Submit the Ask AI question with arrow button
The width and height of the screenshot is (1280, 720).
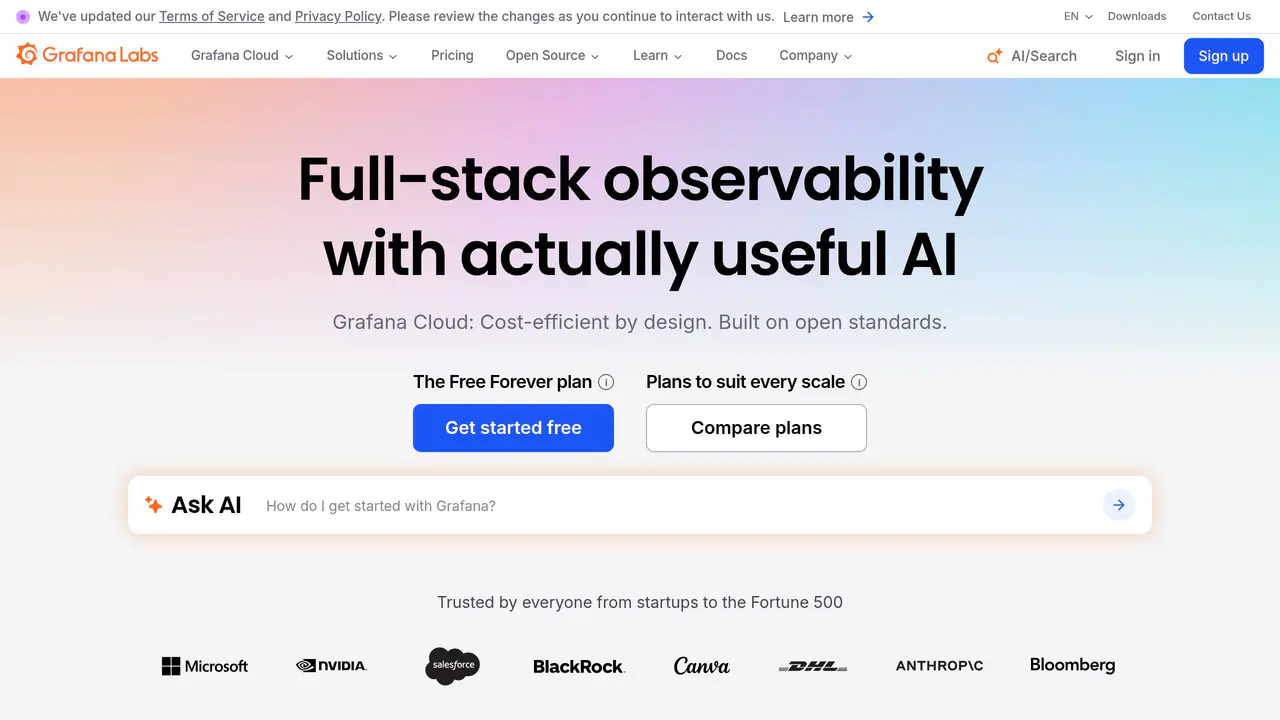point(1119,505)
